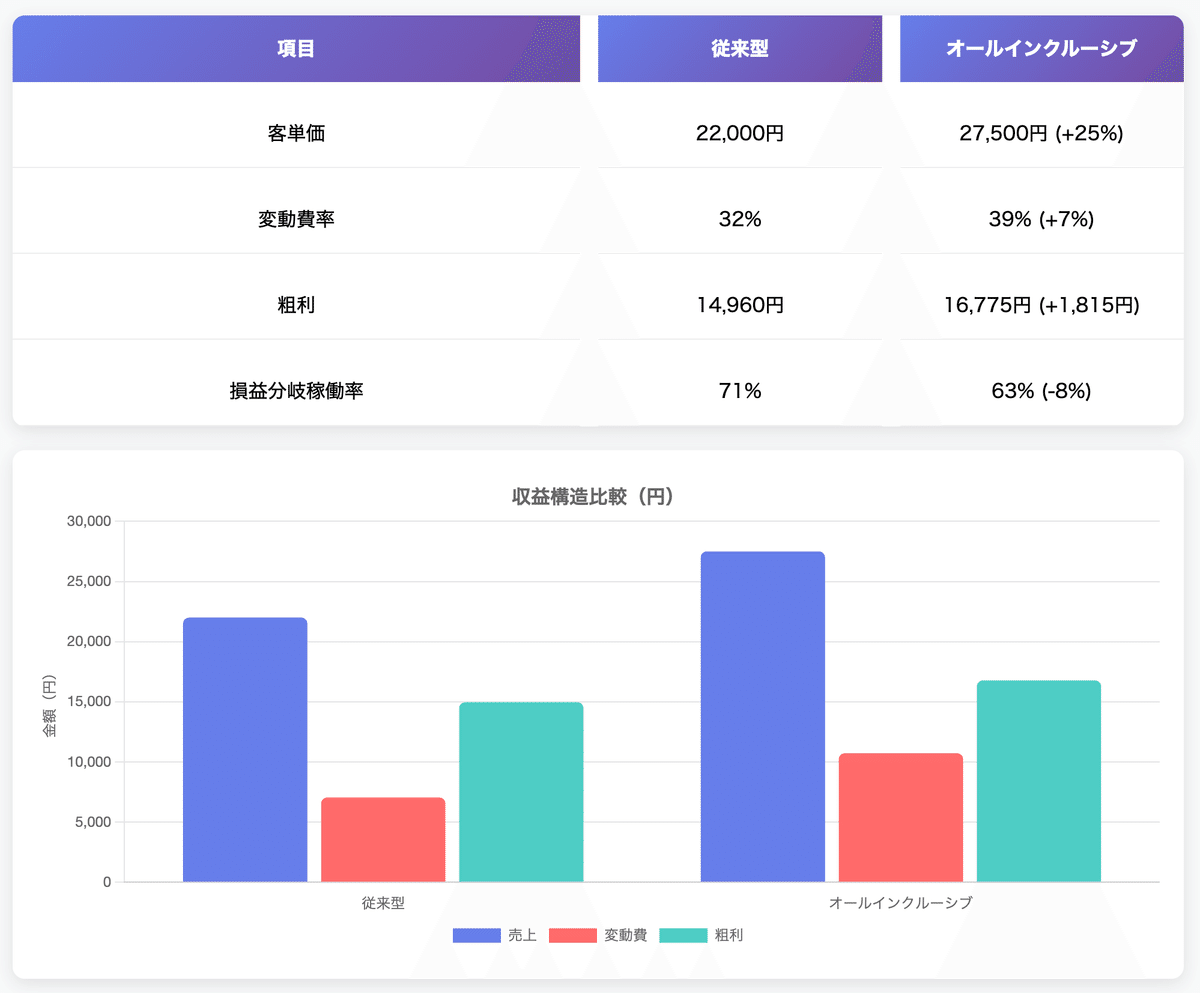Click the 変動費率 row label

295,219
